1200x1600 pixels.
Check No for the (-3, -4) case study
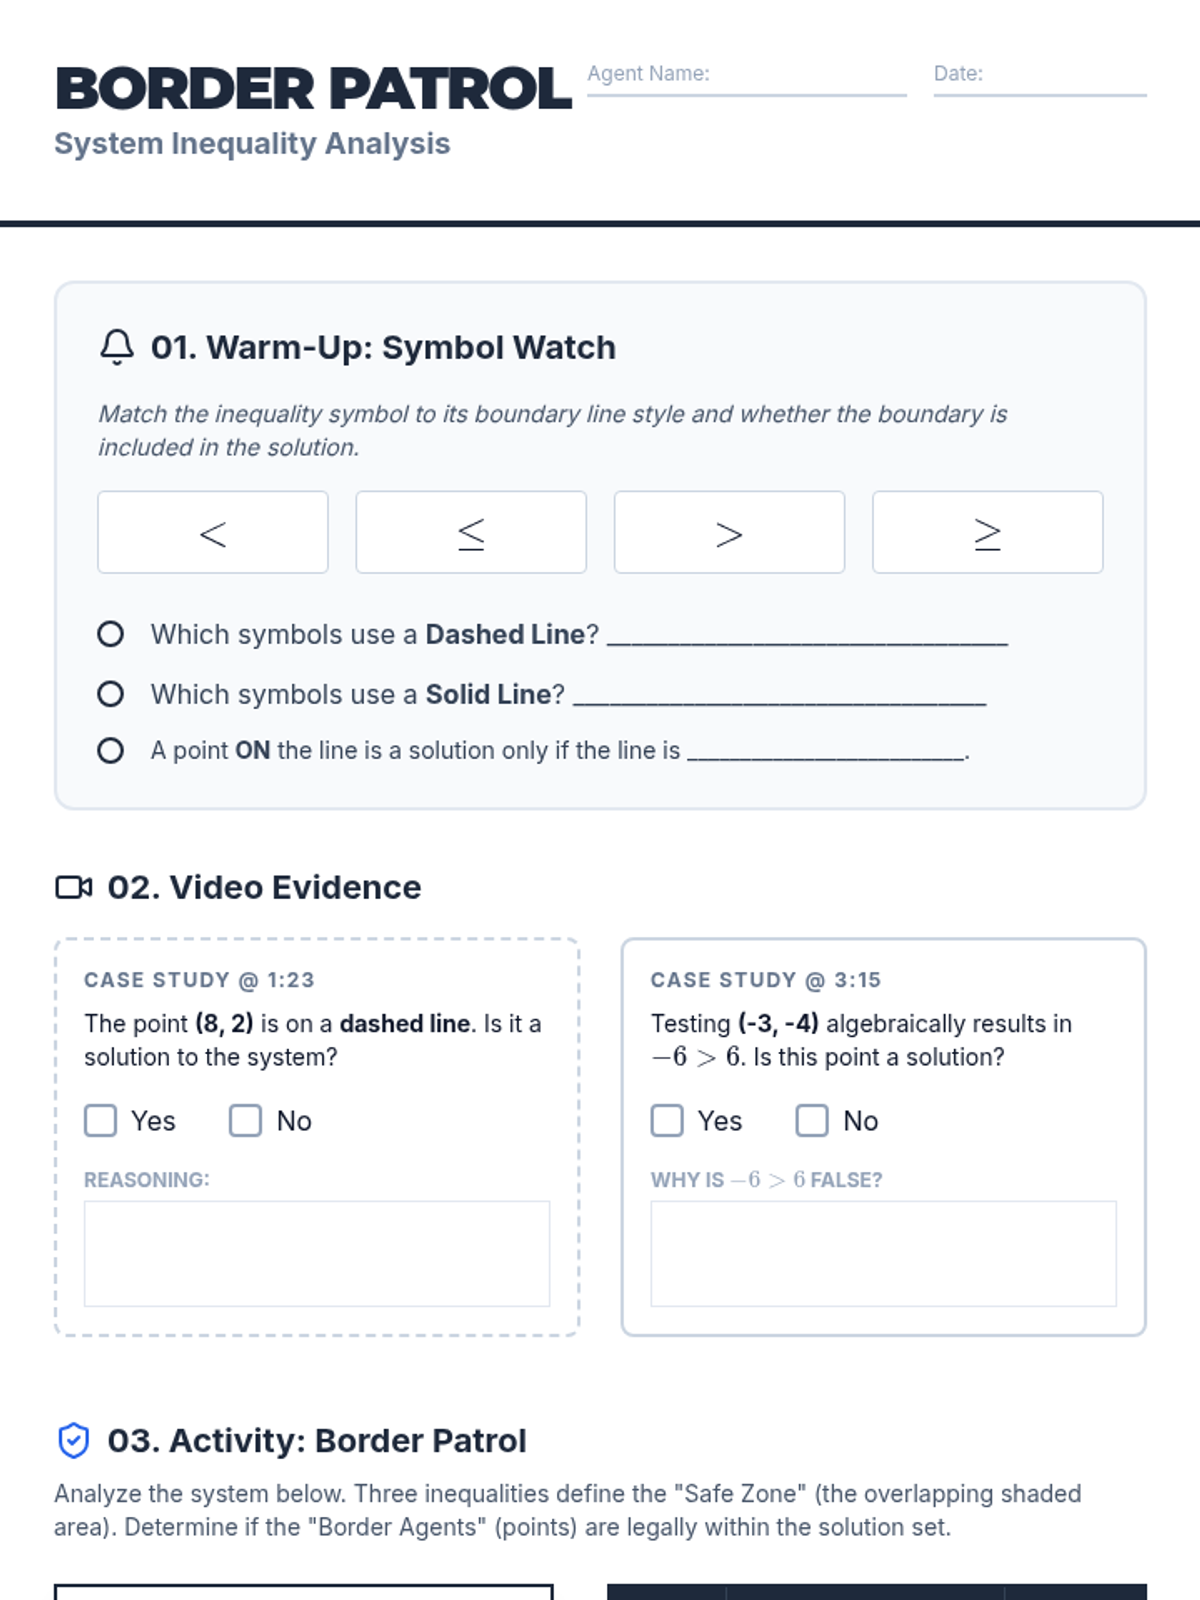(x=812, y=1121)
